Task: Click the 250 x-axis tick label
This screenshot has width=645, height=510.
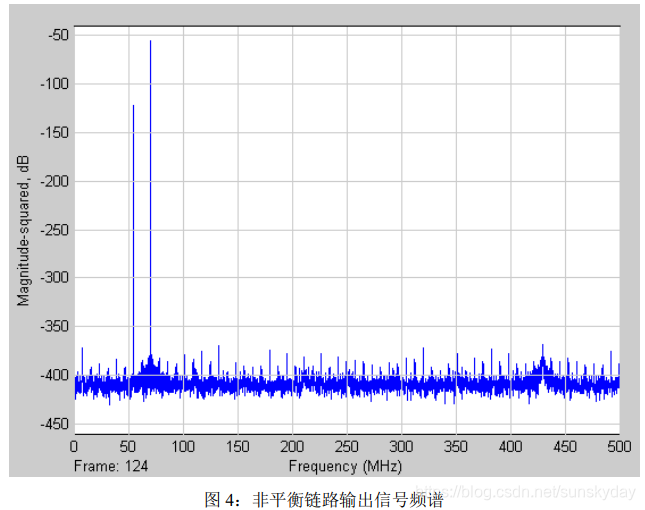Action: [x=347, y=446]
